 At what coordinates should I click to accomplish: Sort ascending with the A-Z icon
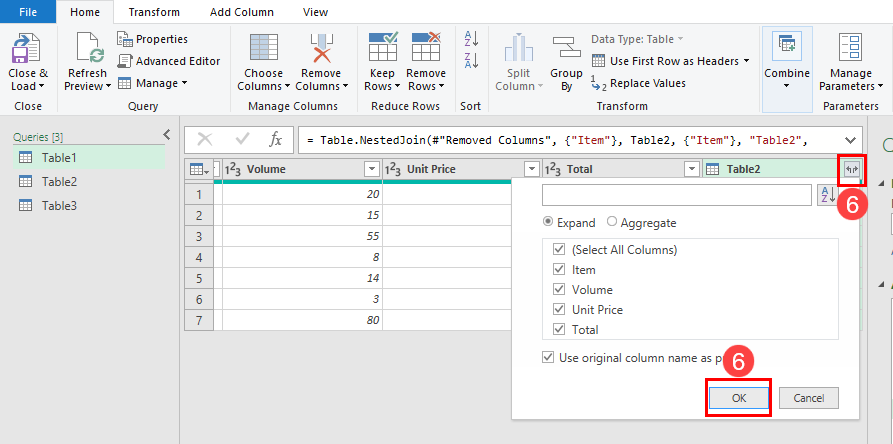[472, 38]
